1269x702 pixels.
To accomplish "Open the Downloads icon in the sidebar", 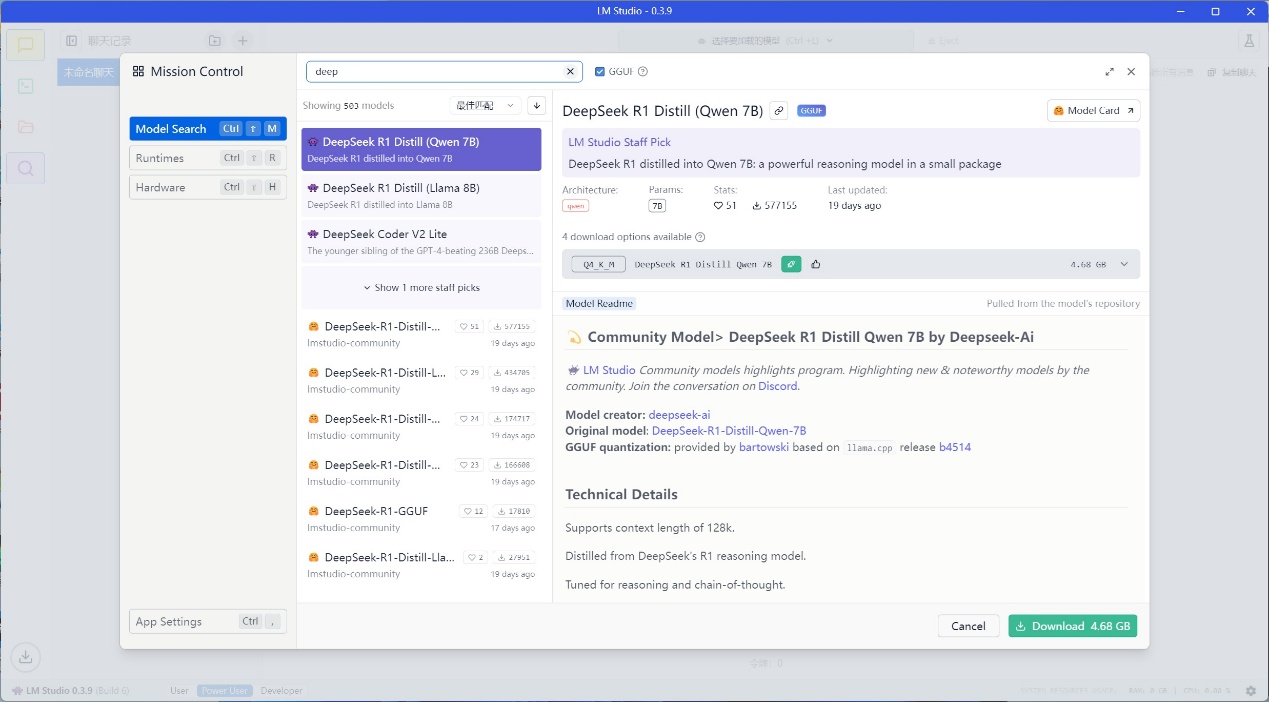I will click(26, 657).
